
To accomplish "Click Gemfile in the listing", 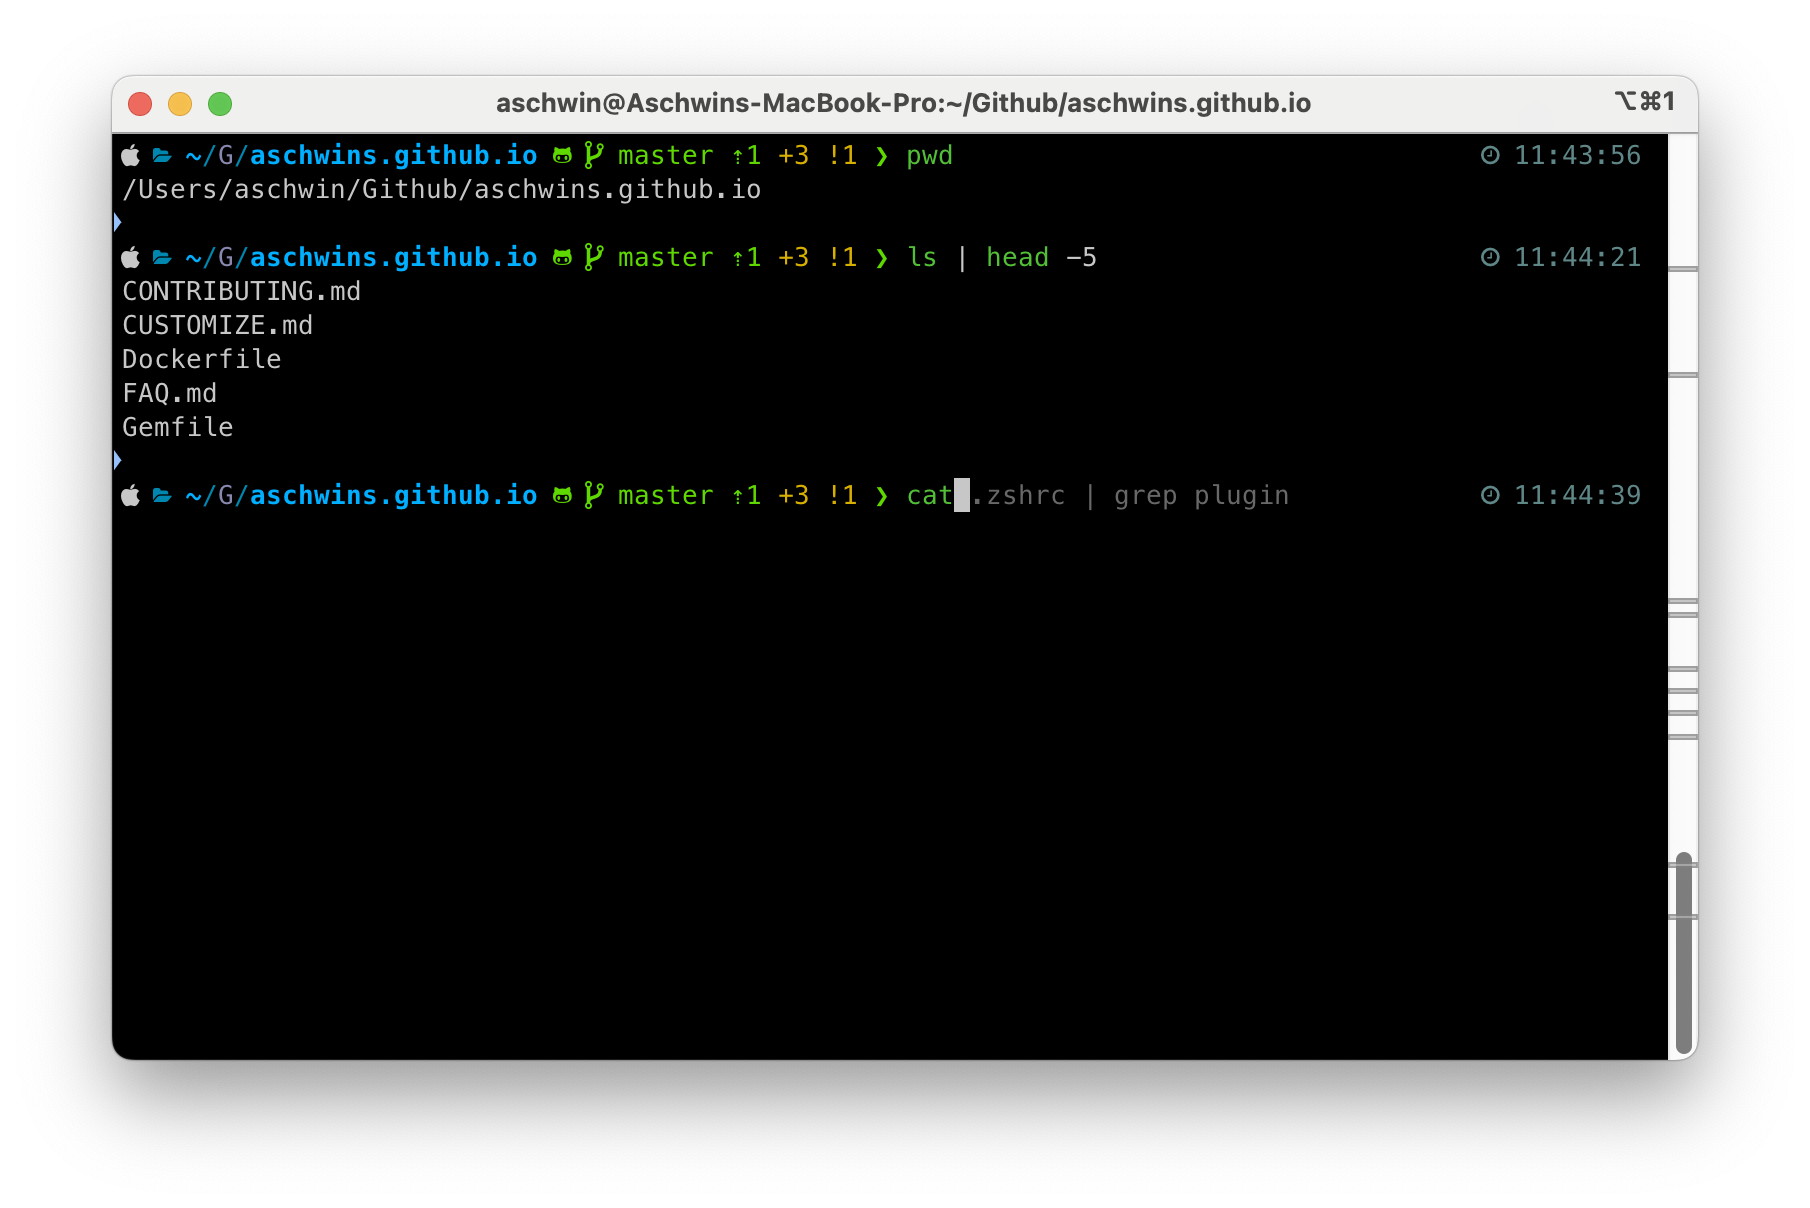I will pos(177,428).
